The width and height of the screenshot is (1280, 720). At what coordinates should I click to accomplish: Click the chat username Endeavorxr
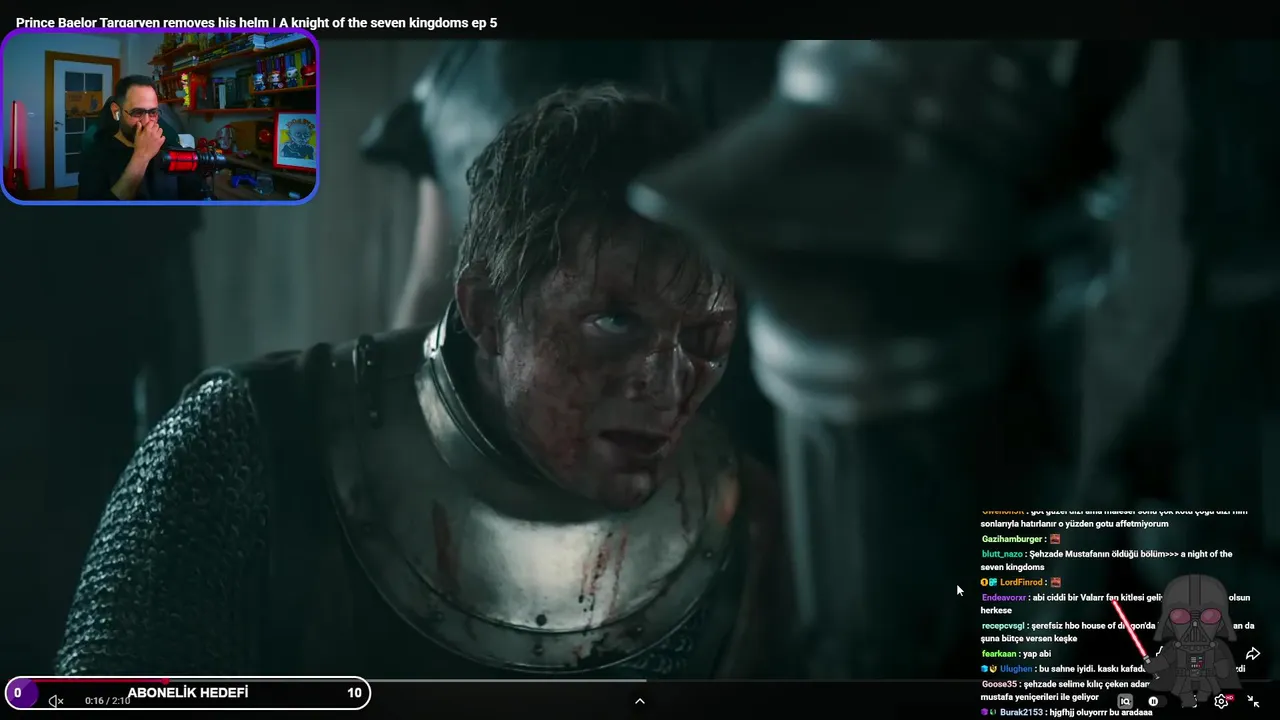(1004, 597)
